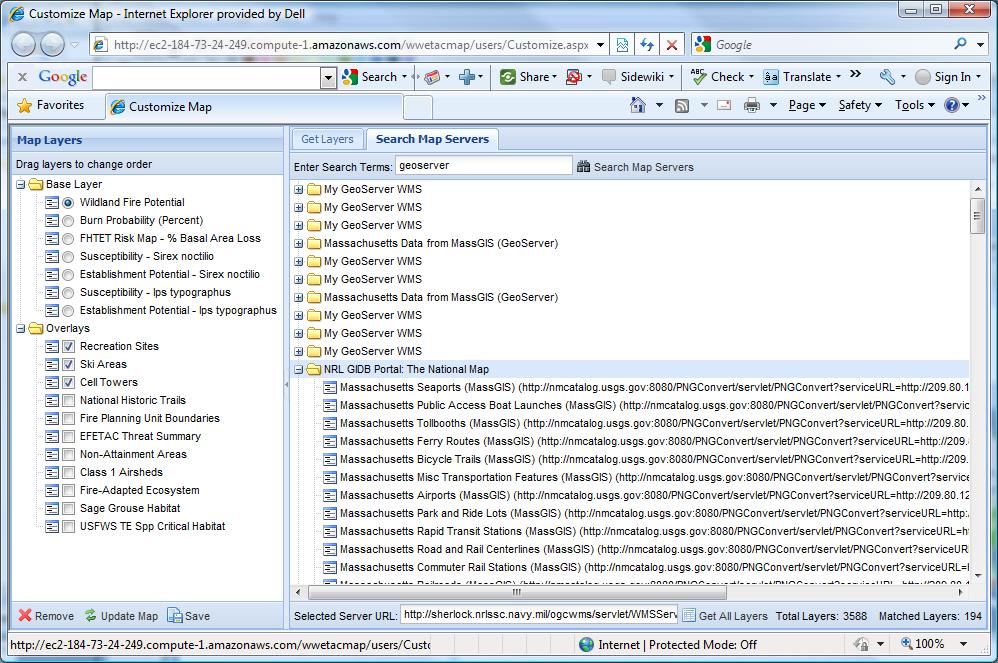Open the Translate menu in Google toolbar

(802, 77)
